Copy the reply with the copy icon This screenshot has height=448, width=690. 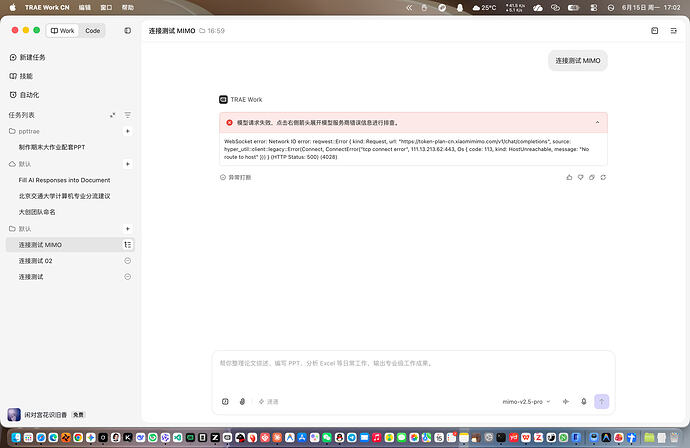592,177
